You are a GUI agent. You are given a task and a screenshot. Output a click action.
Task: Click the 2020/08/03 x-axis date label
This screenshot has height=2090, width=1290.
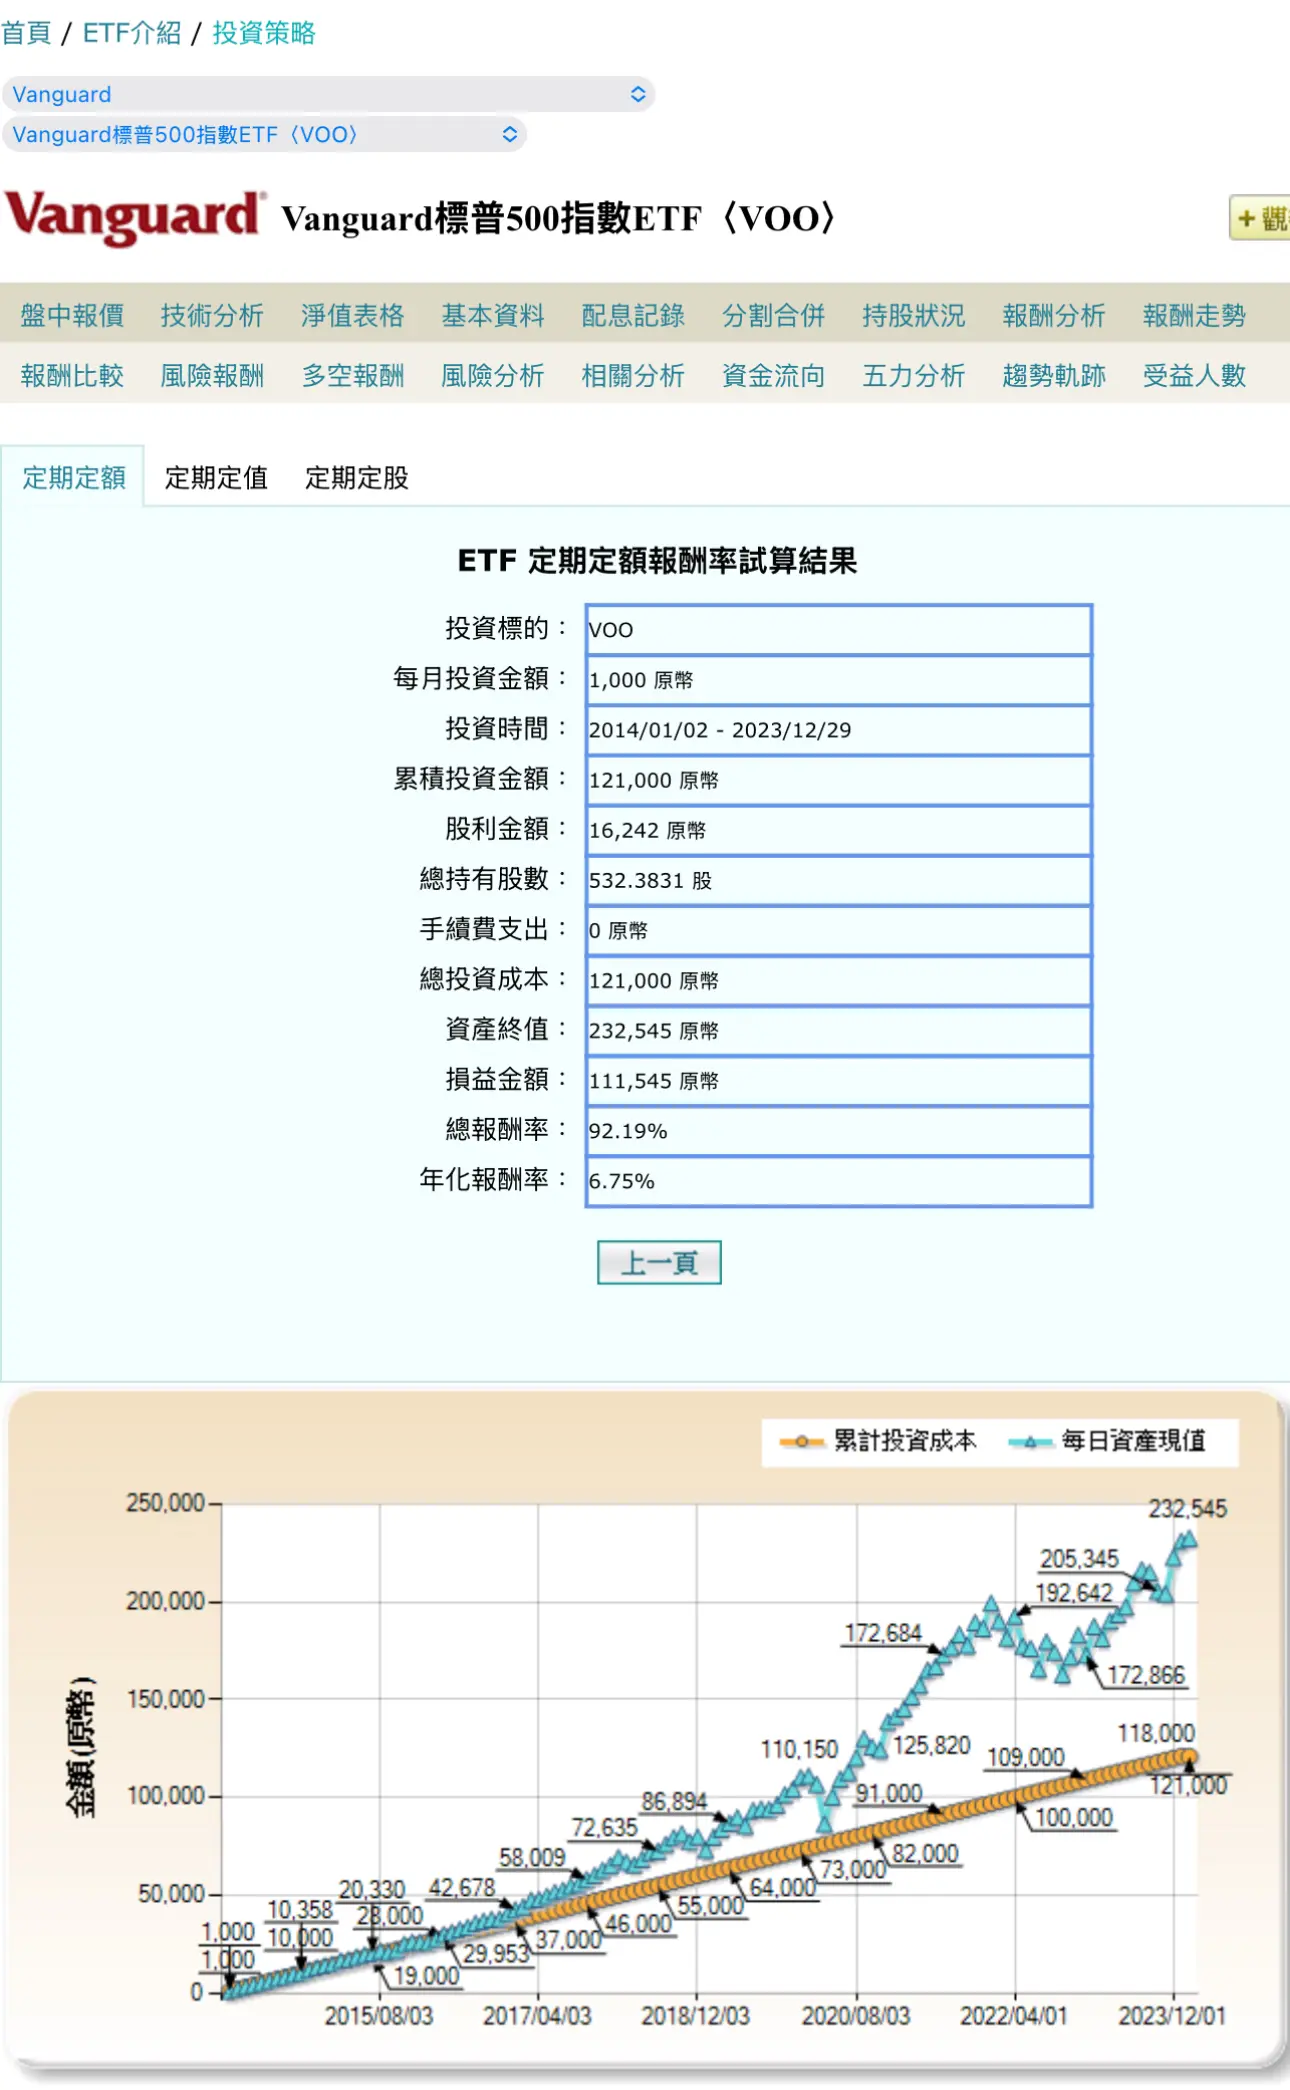[856, 2016]
